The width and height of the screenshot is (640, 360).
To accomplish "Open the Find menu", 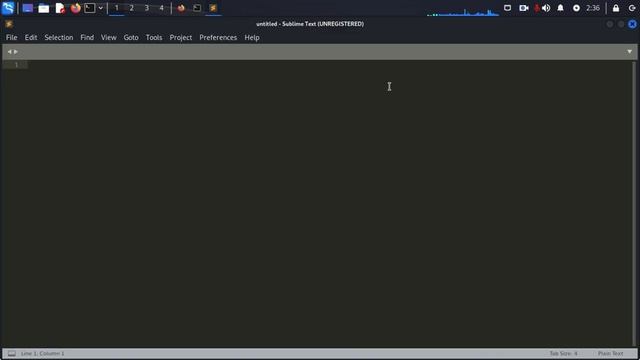I will [x=87, y=38].
